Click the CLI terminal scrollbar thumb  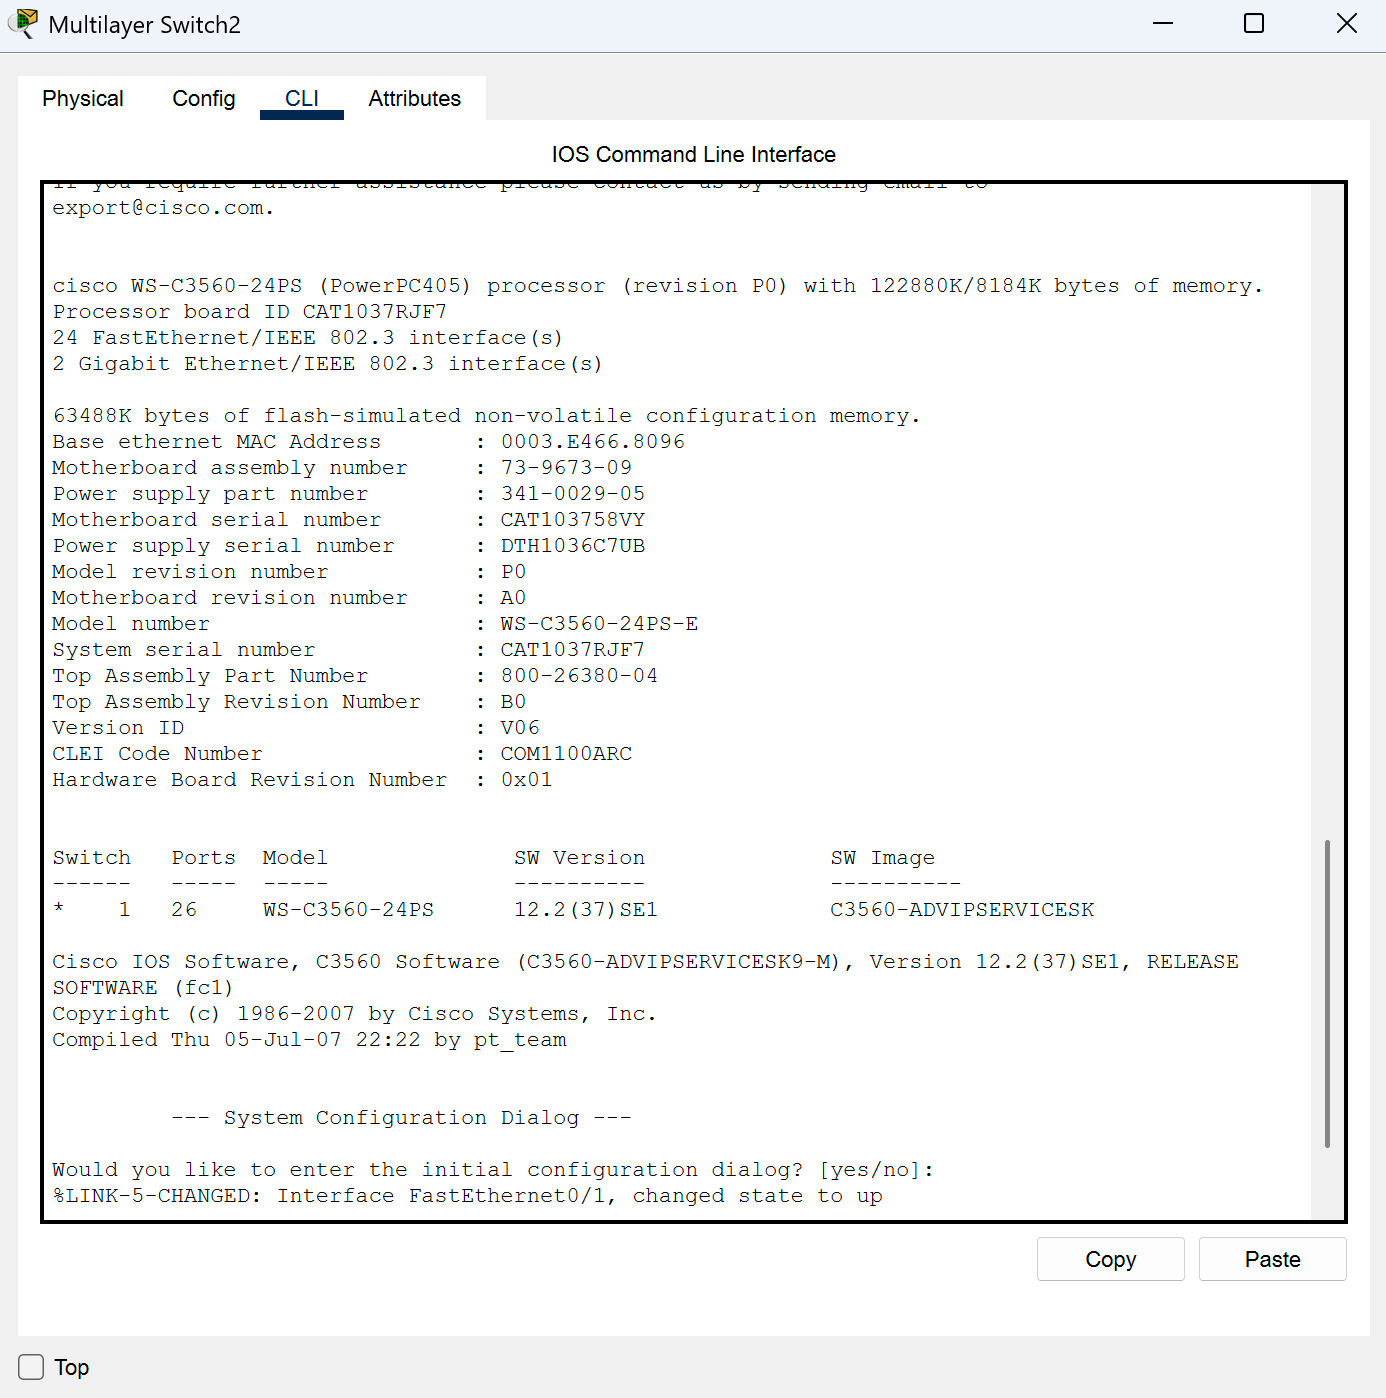(1327, 994)
